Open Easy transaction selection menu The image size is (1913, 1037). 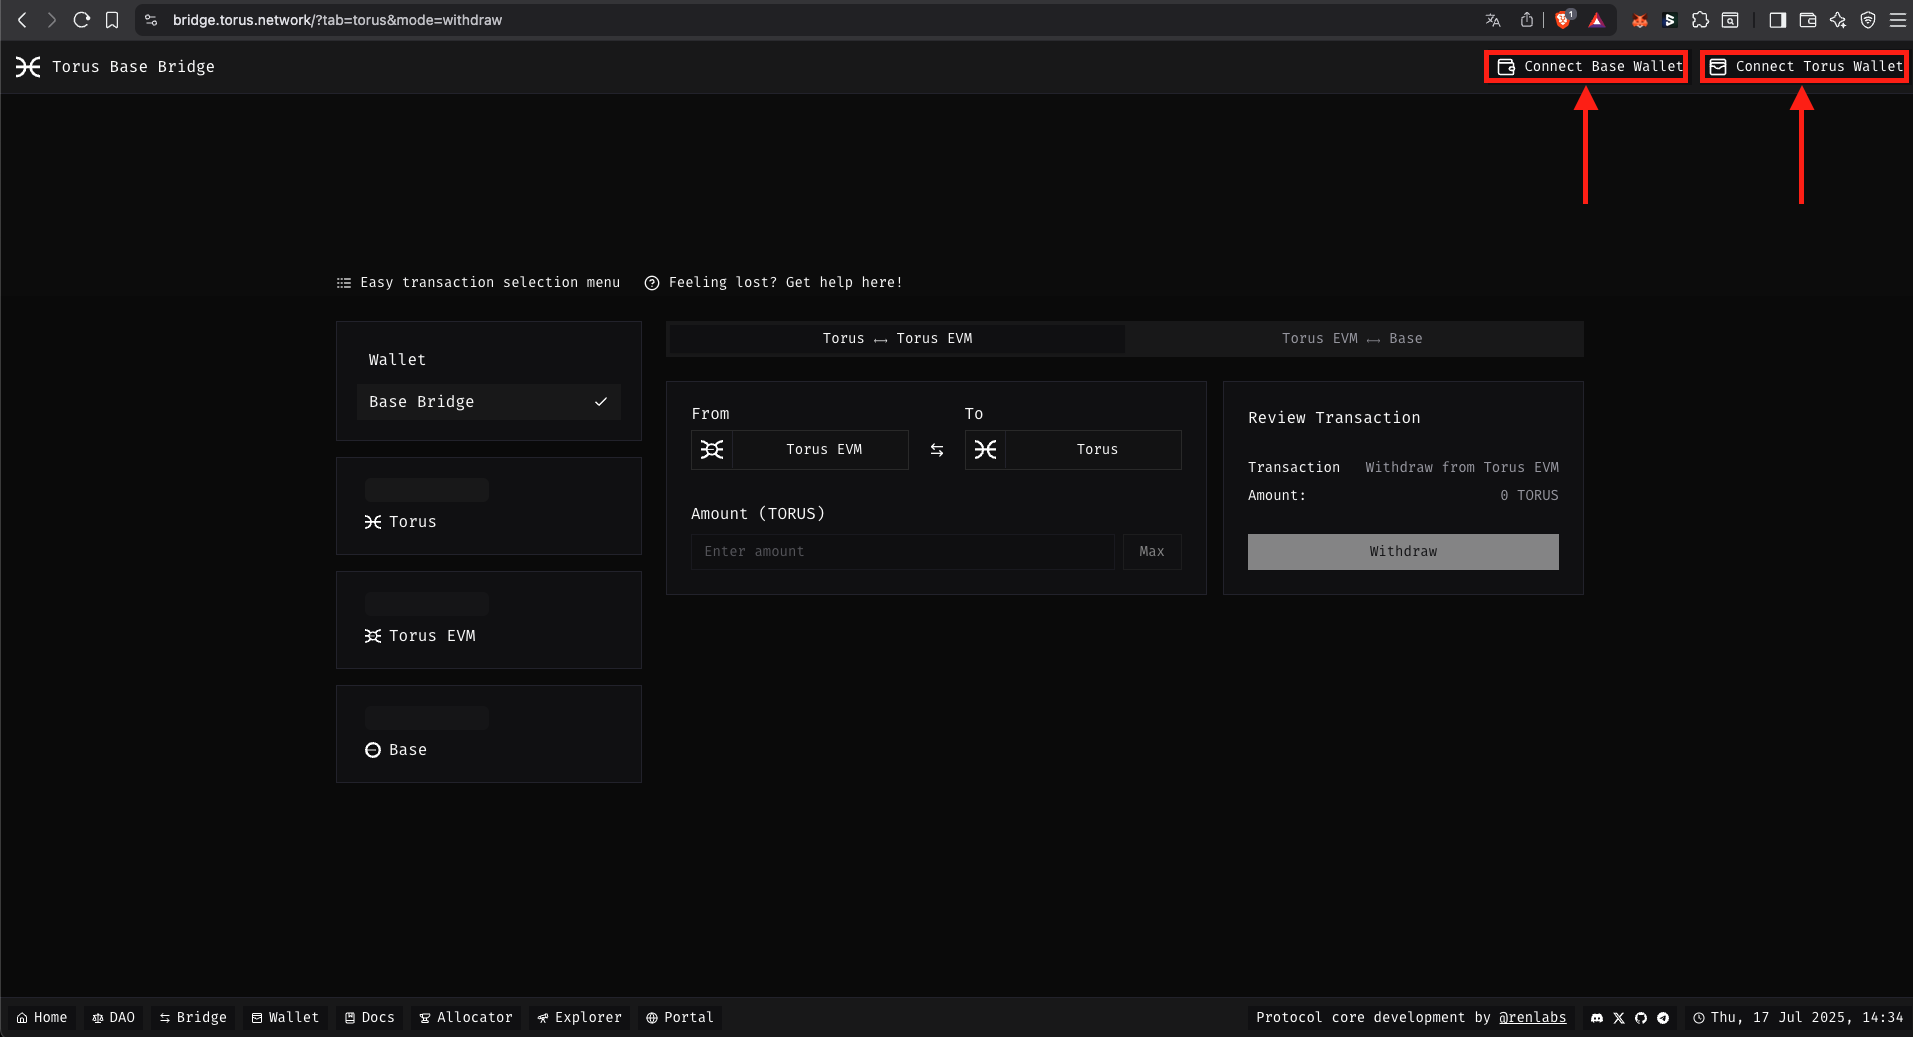[478, 283]
